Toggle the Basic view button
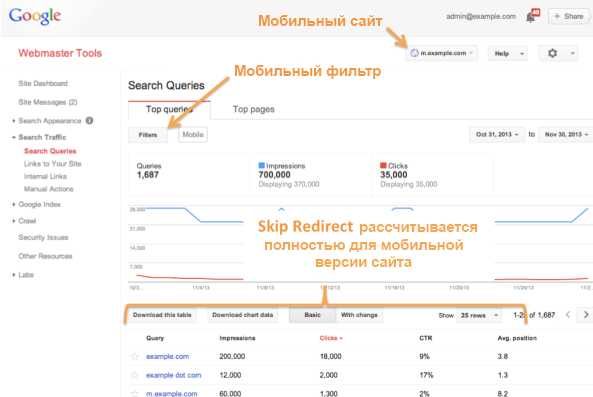The height and width of the screenshot is (397, 593). point(312,315)
